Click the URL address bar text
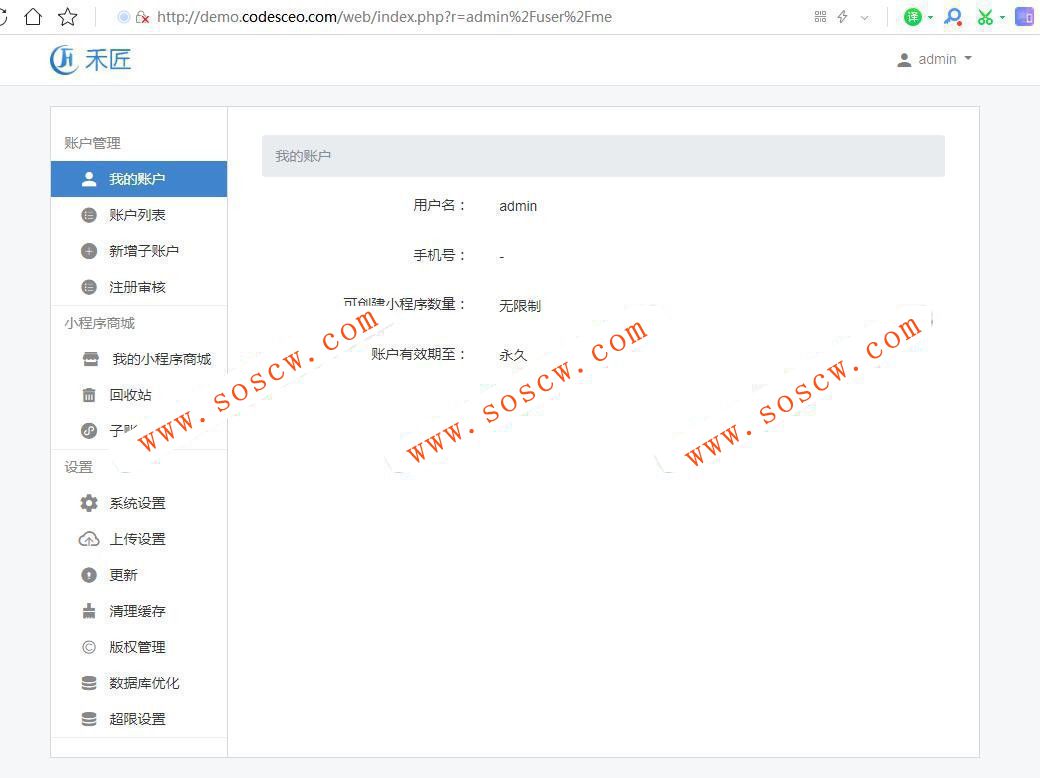 click(x=385, y=17)
